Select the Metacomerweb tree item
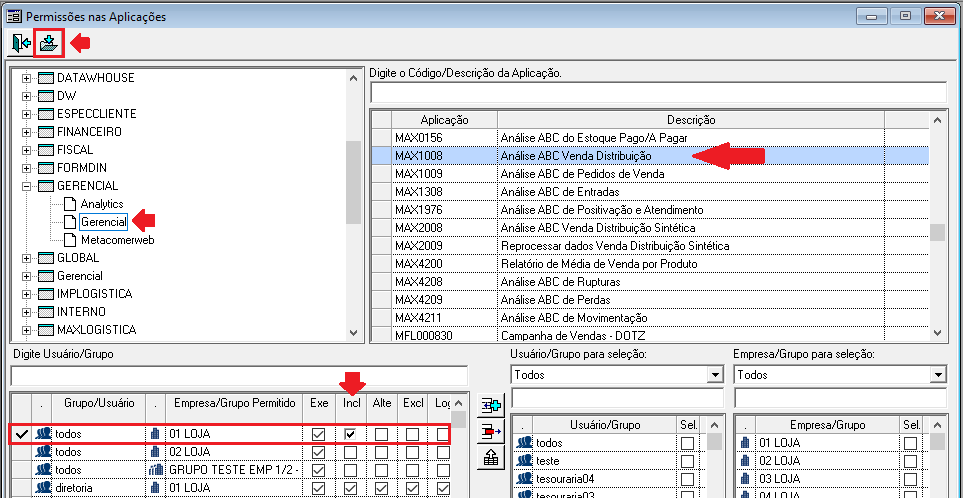 pyautogui.click(x=117, y=239)
